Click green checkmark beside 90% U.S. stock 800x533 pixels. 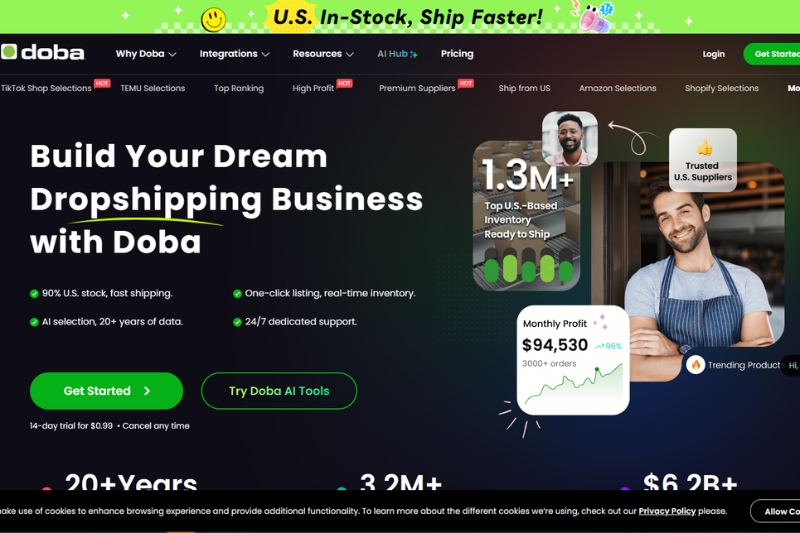[x=34, y=294]
